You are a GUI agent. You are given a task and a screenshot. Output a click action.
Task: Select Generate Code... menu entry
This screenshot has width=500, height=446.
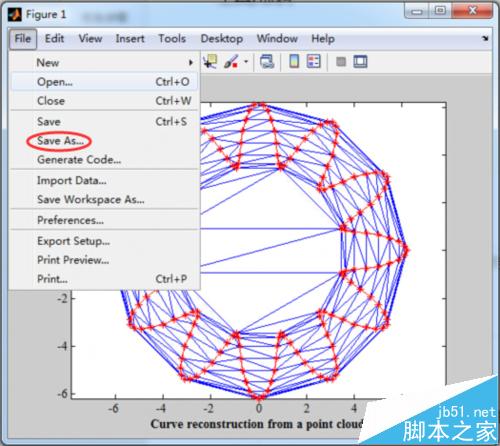[104, 160]
